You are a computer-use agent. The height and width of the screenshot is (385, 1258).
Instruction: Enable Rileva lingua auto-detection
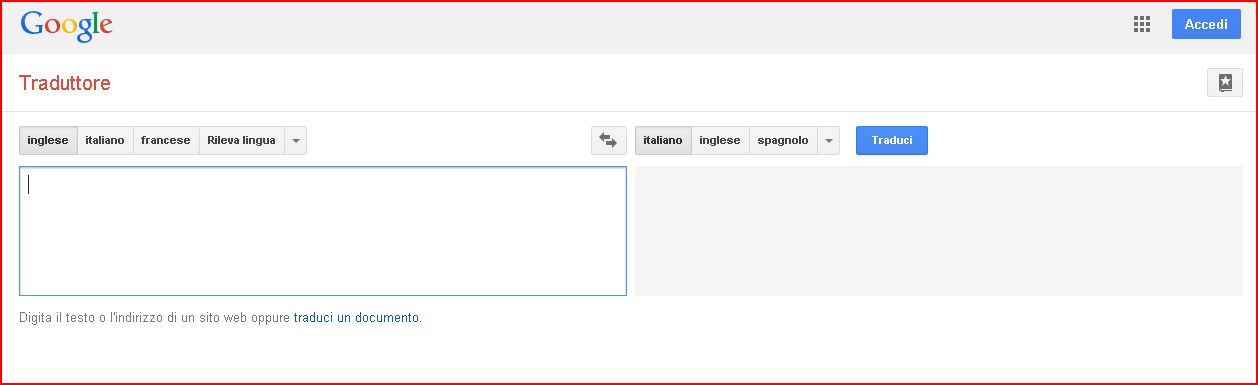[242, 141]
